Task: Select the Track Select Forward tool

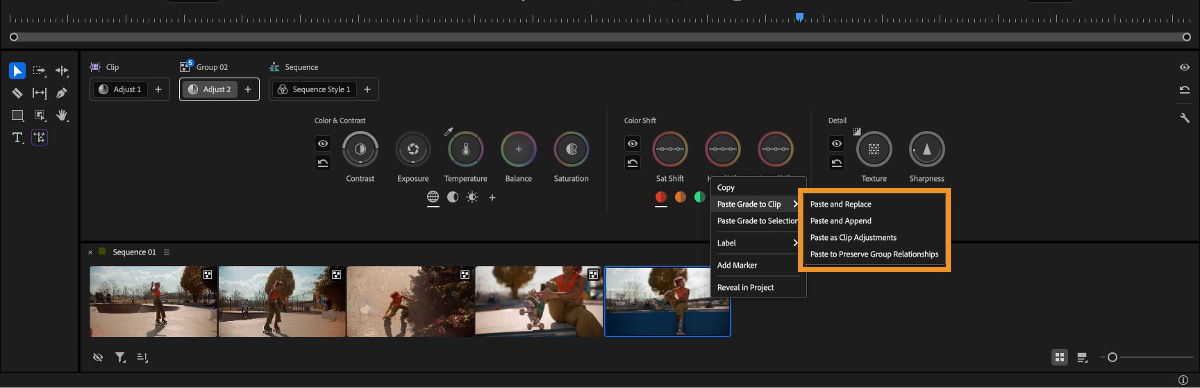Action: 40,71
